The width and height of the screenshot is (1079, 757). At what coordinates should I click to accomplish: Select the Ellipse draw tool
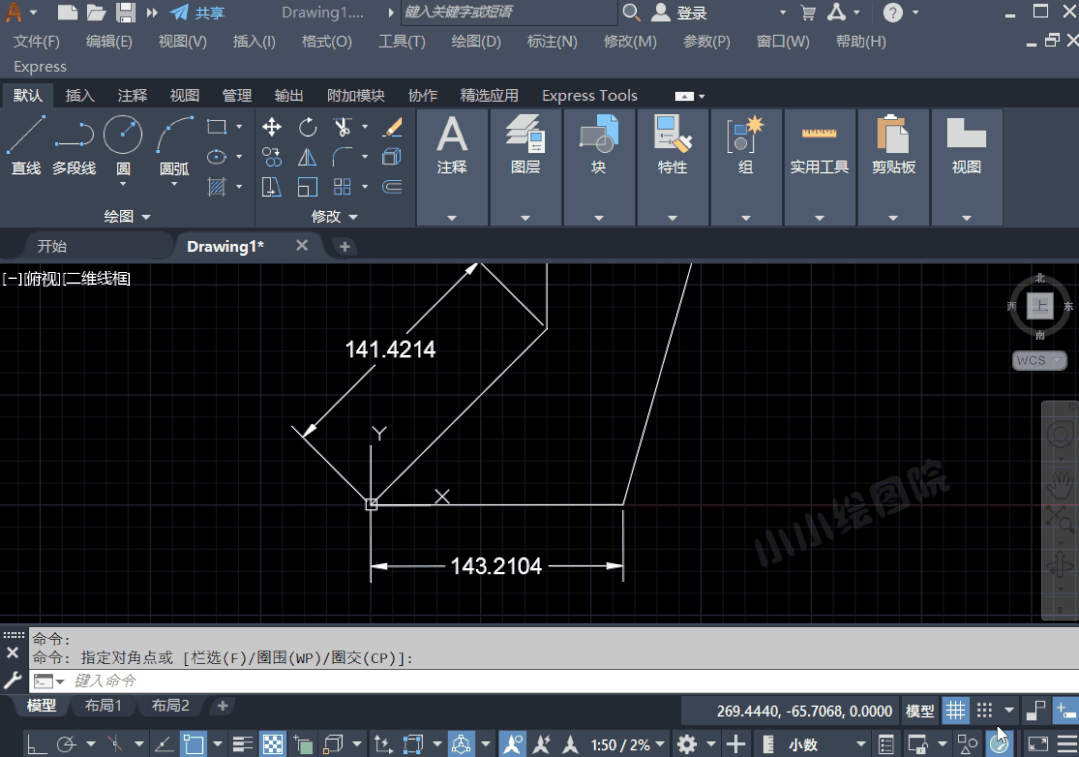click(217, 157)
